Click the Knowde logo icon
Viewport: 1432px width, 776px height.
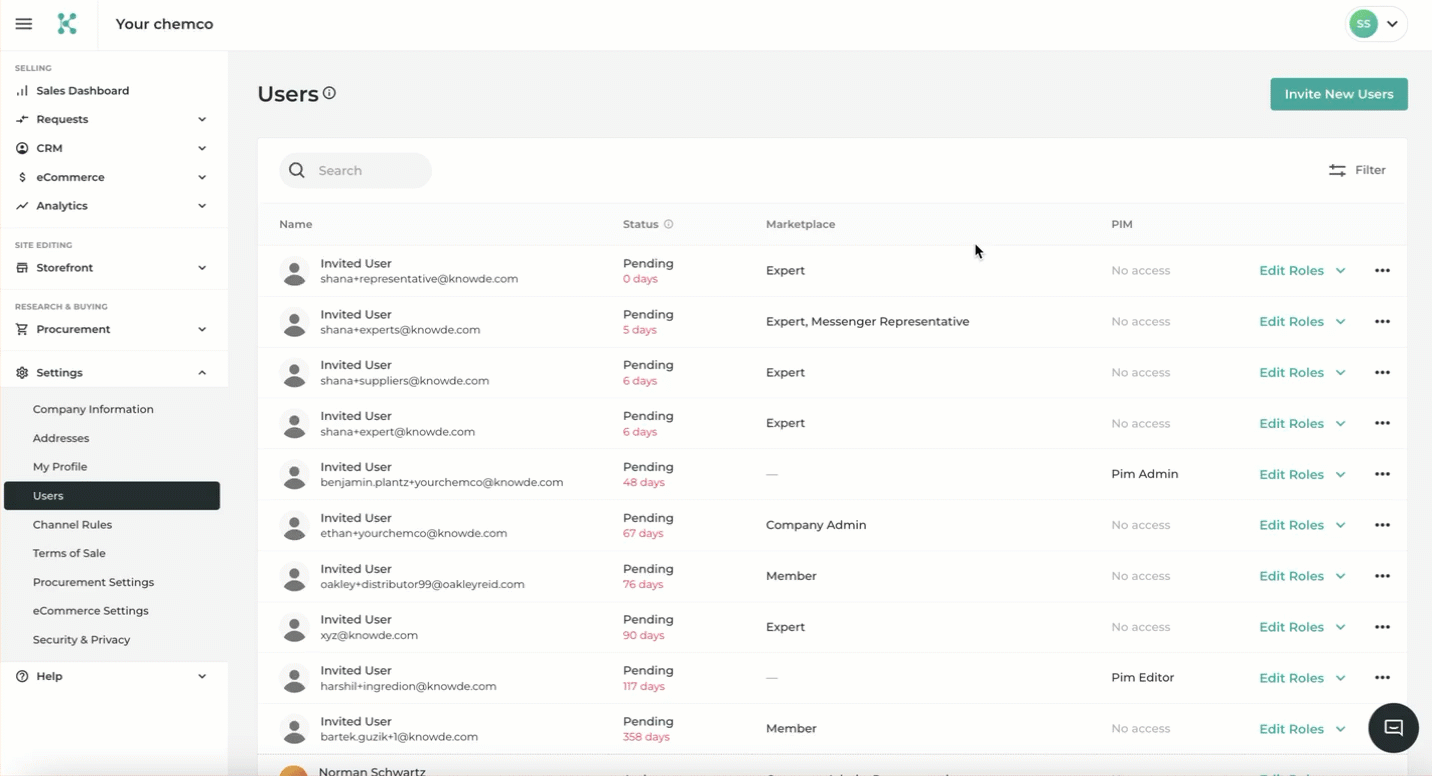[67, 24]
